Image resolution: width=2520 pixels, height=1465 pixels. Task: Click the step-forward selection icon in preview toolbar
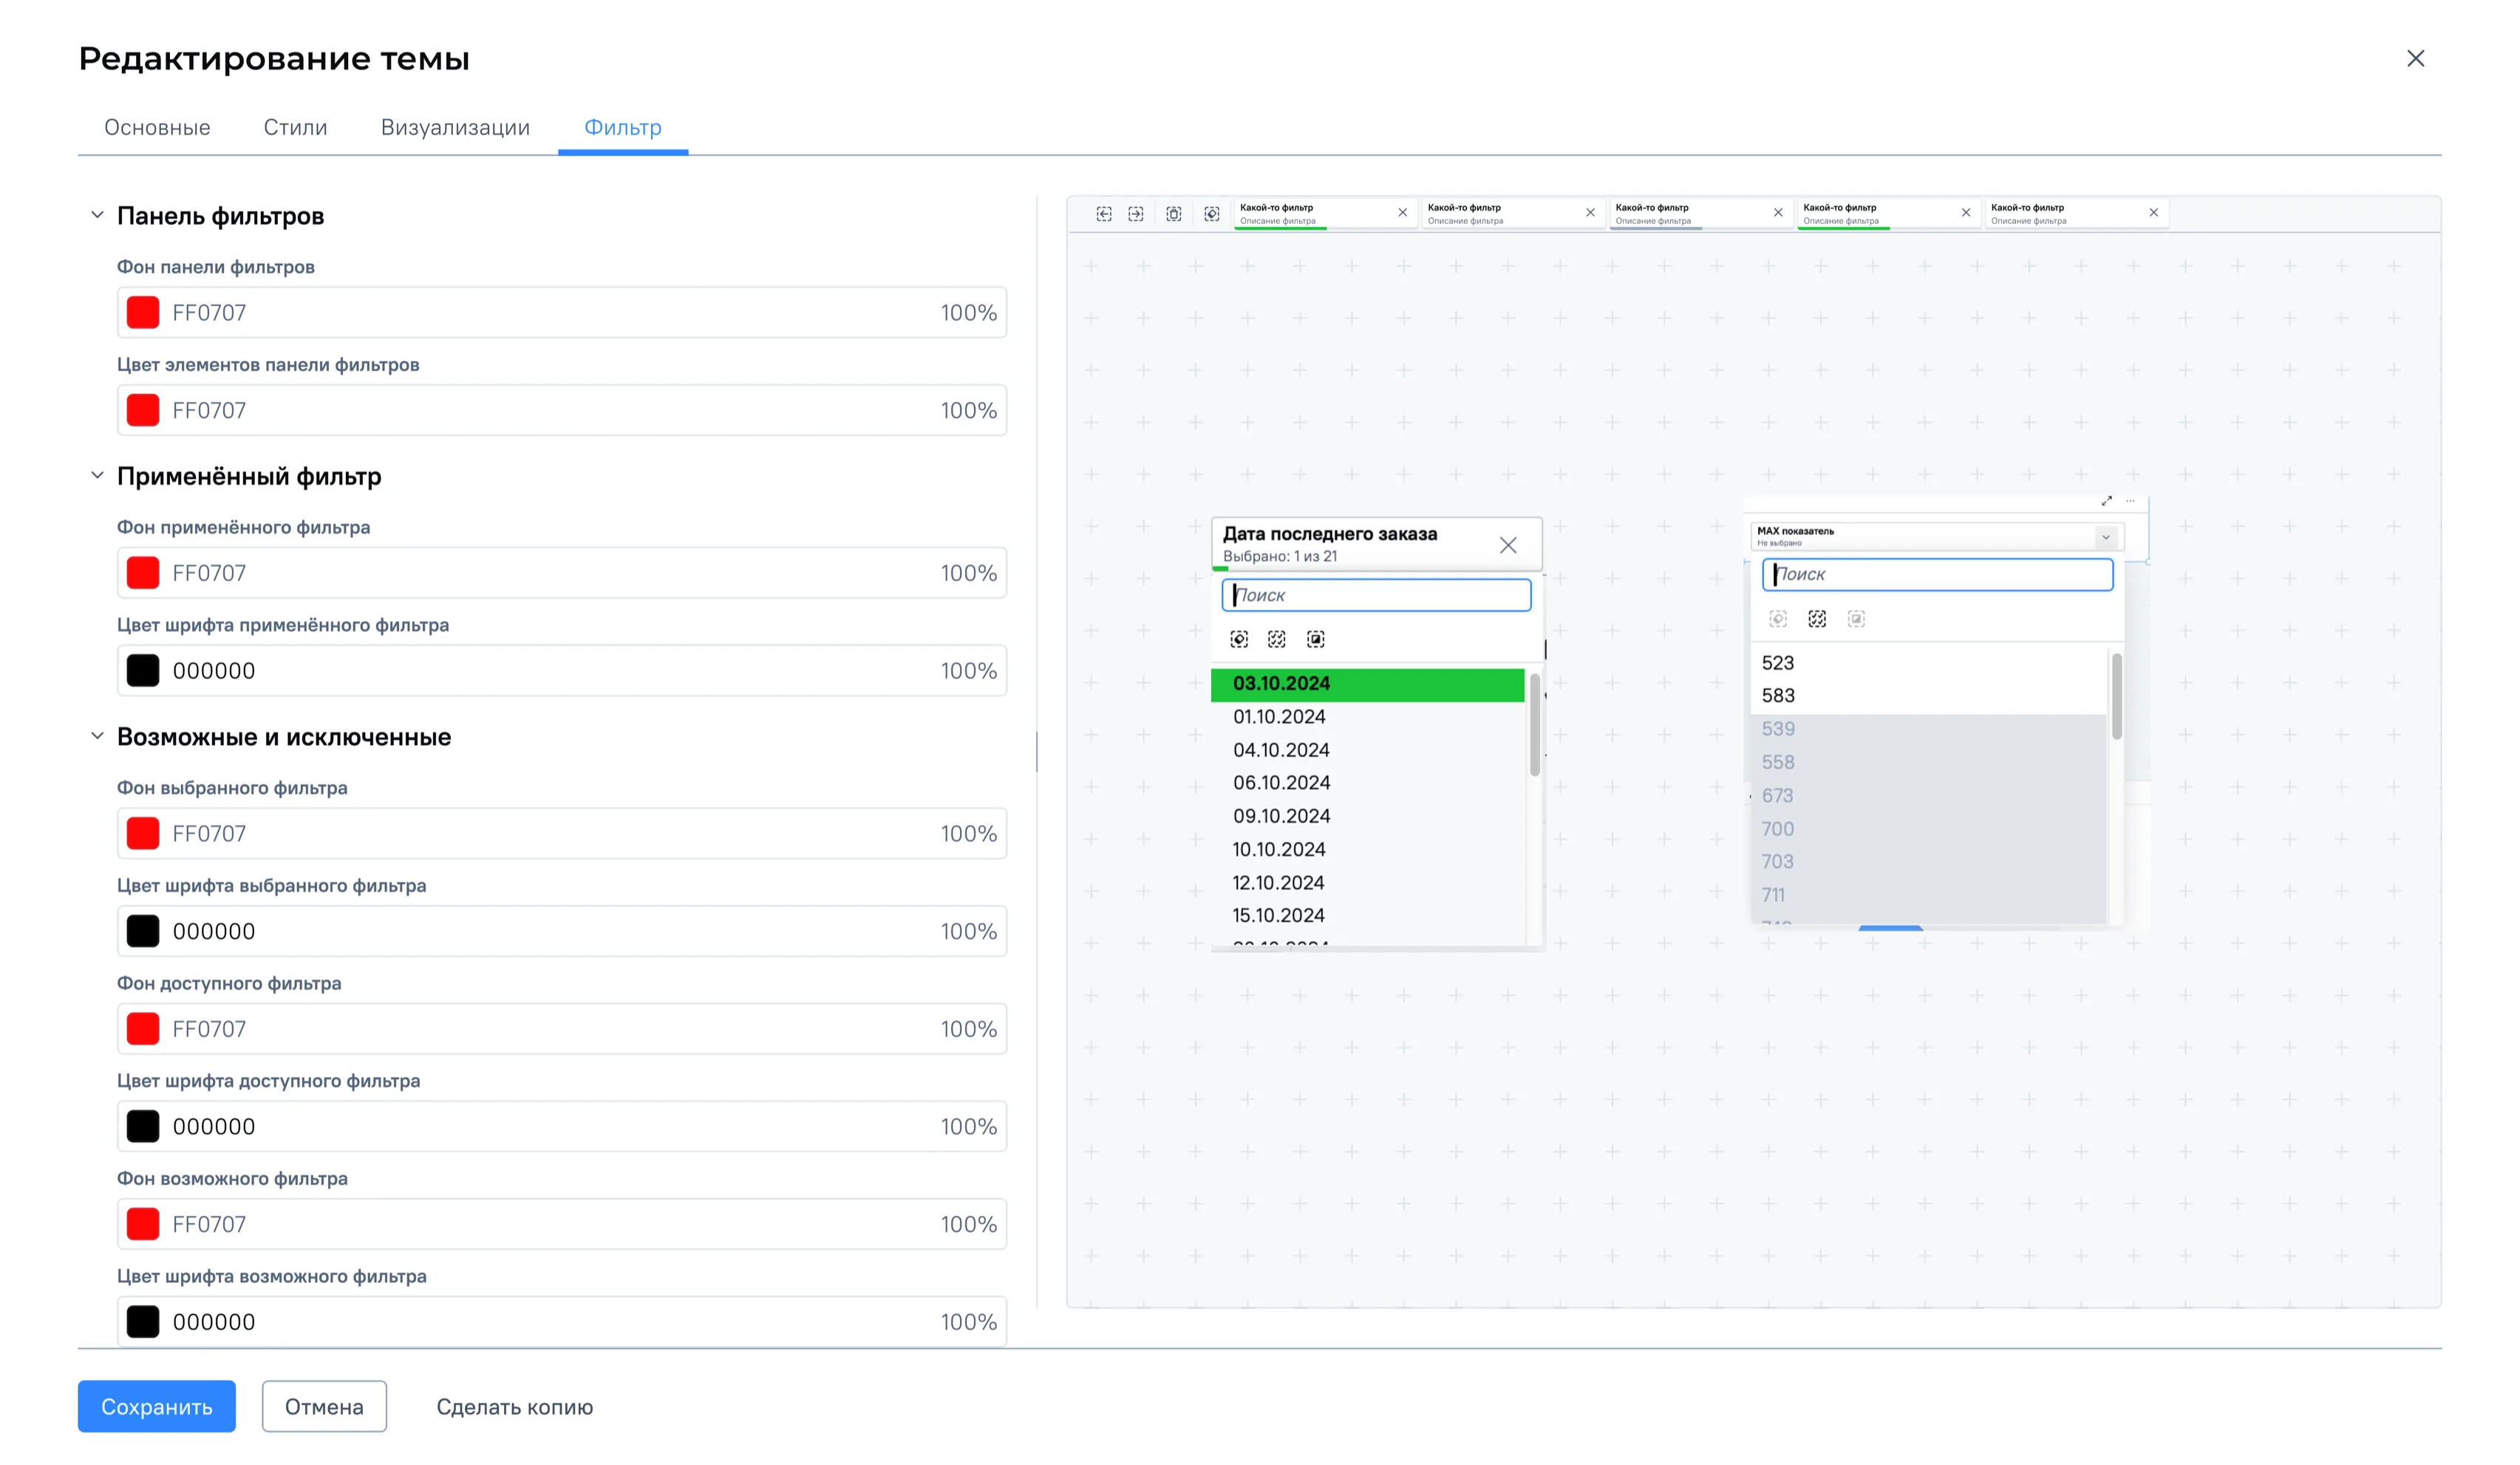1136,214
